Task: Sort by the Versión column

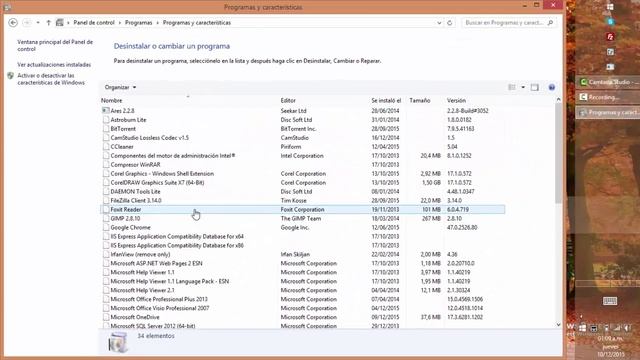Action: tap(456, 100)
